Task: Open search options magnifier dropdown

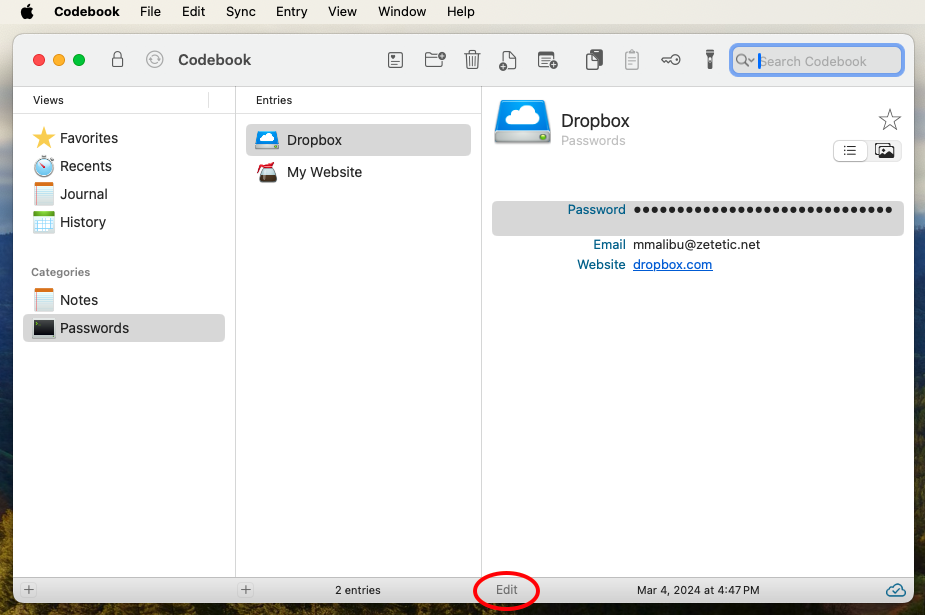Action: click(x=745, y=61)
